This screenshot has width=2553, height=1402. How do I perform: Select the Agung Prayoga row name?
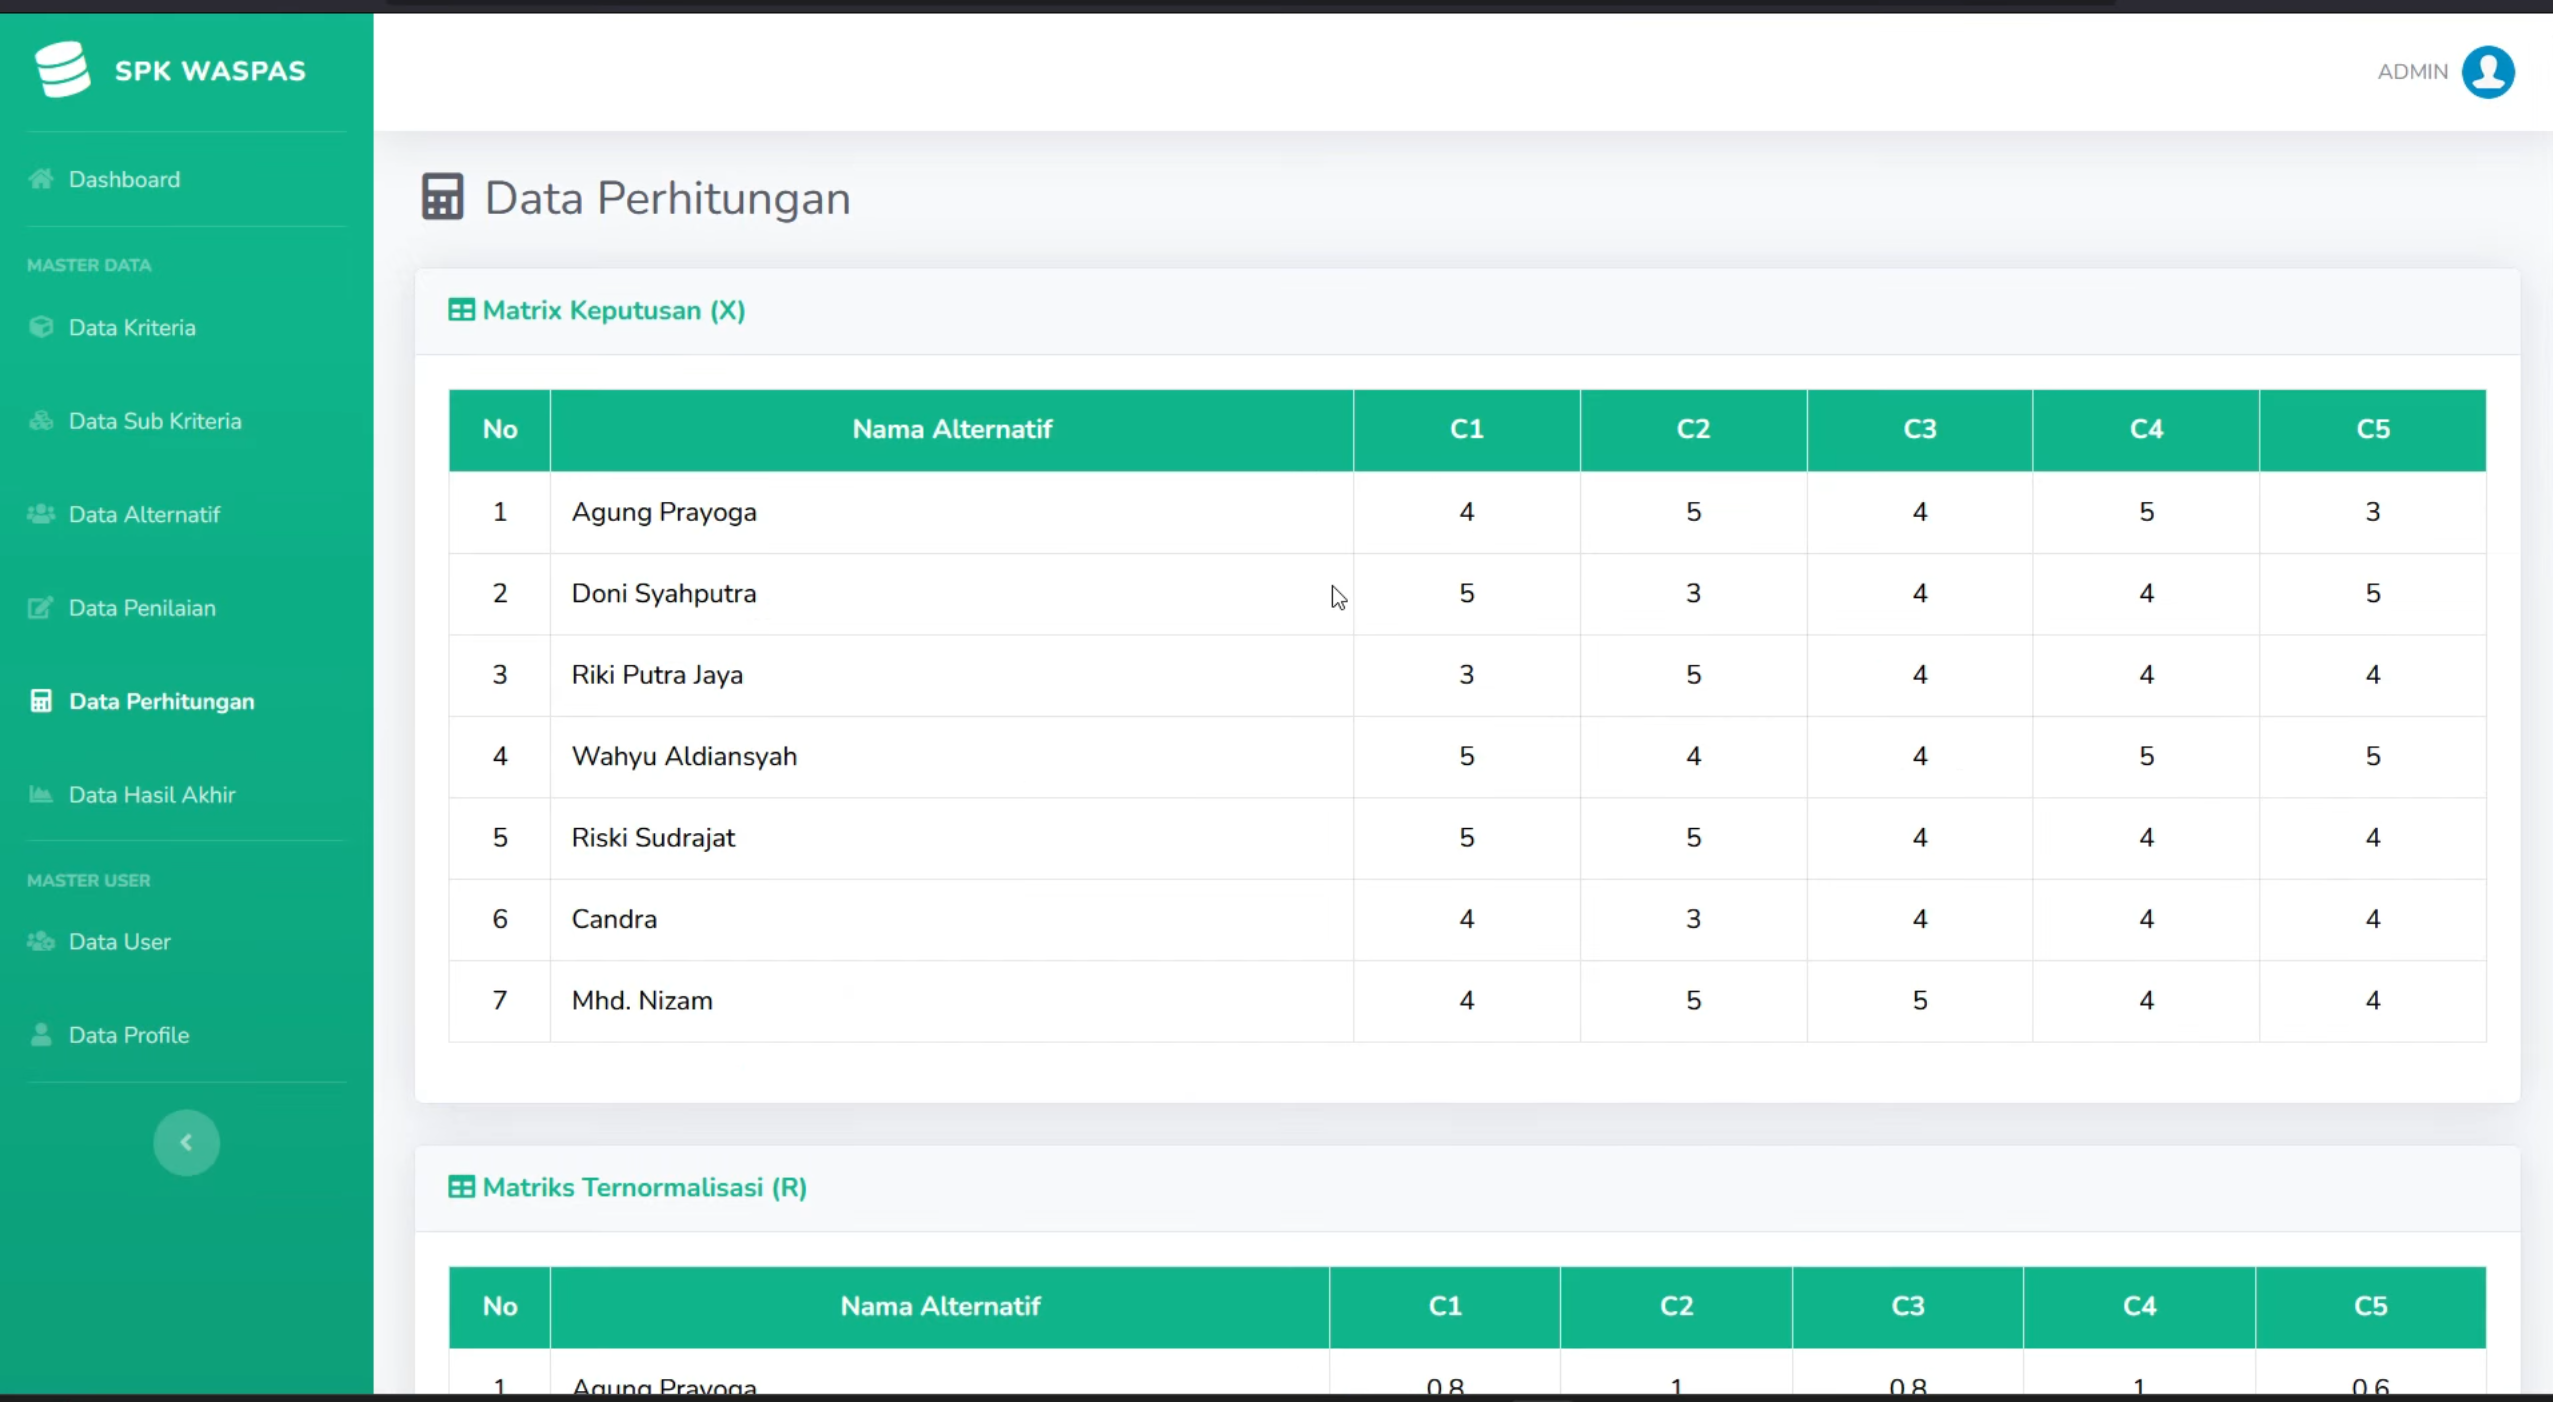tap(664, 511)
